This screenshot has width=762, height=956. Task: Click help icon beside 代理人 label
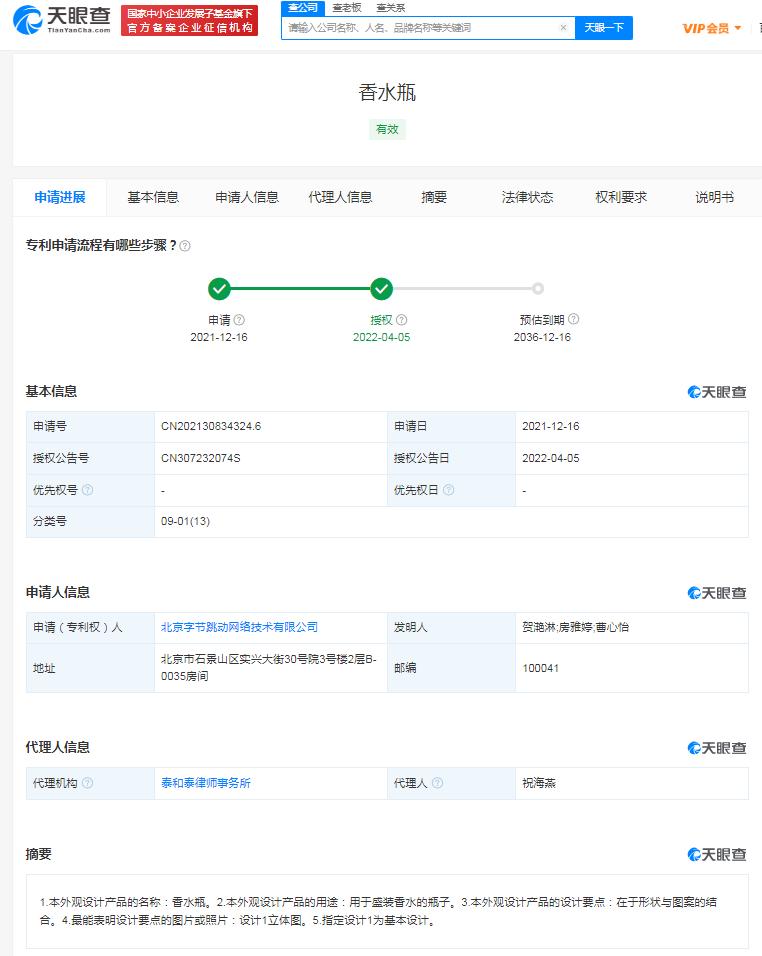point(437,783)
